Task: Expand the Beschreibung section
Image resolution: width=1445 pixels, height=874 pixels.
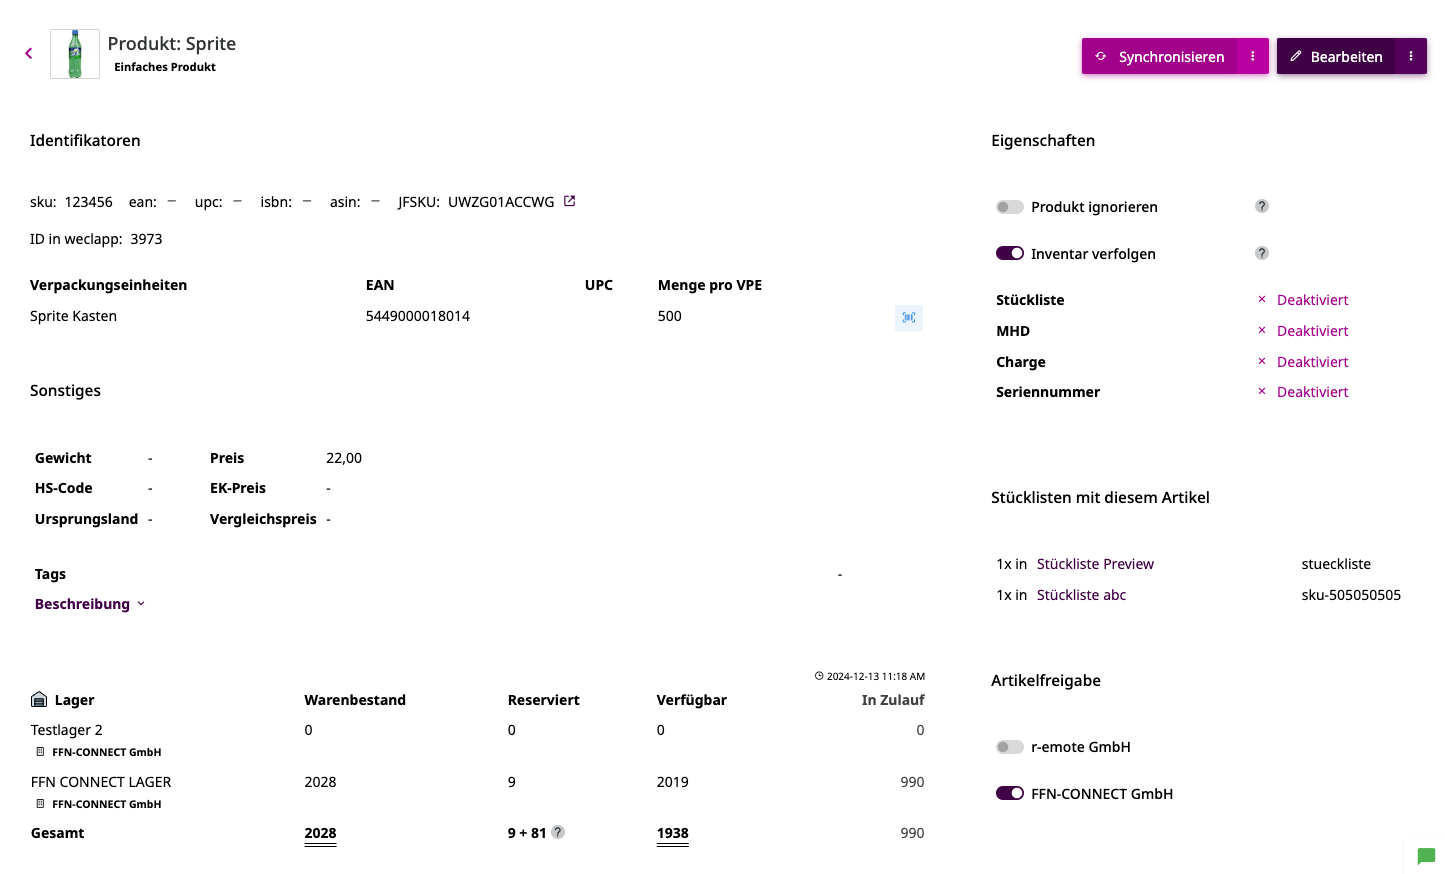Action: (90, 604)
